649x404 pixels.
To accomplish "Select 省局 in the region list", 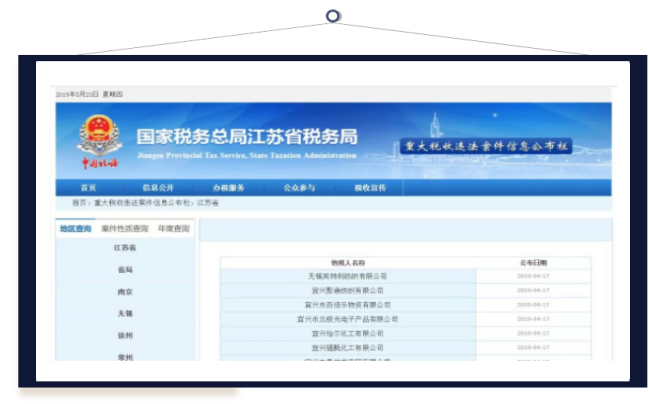I will click(125, 270).
